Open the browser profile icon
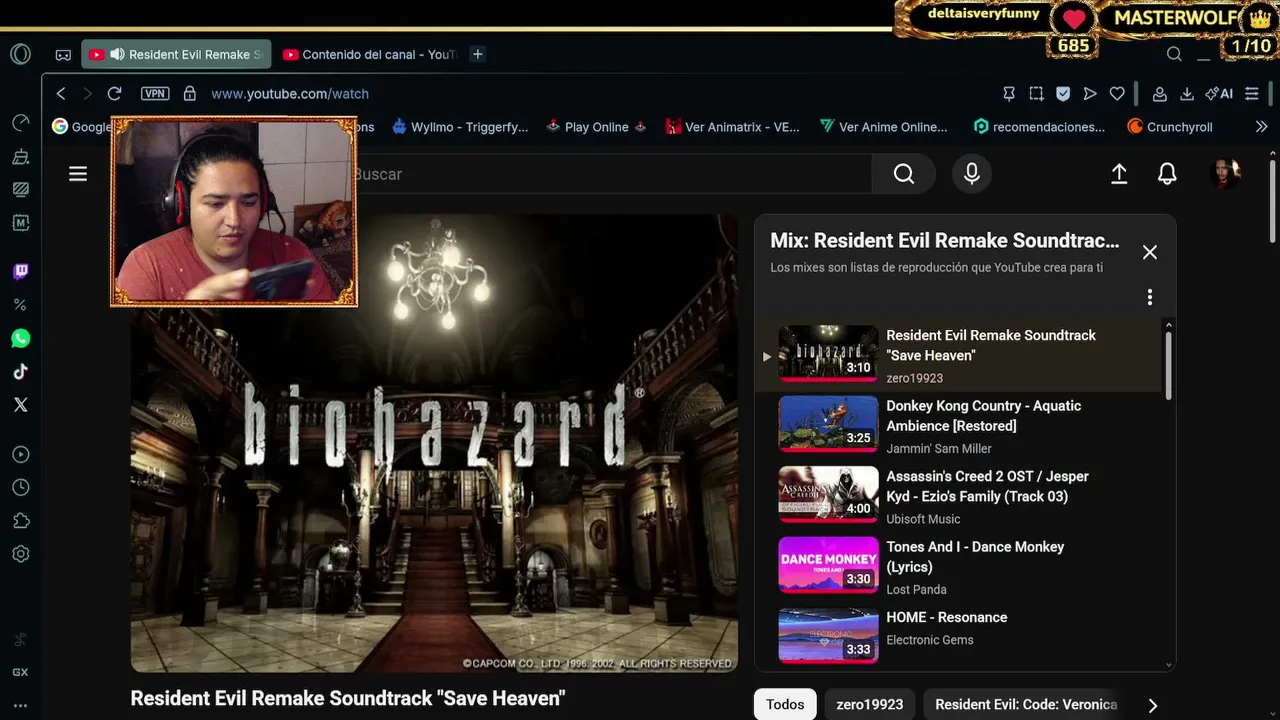Image resolution: width=1280 pixels, height=720 pixels. (1160, 93)
